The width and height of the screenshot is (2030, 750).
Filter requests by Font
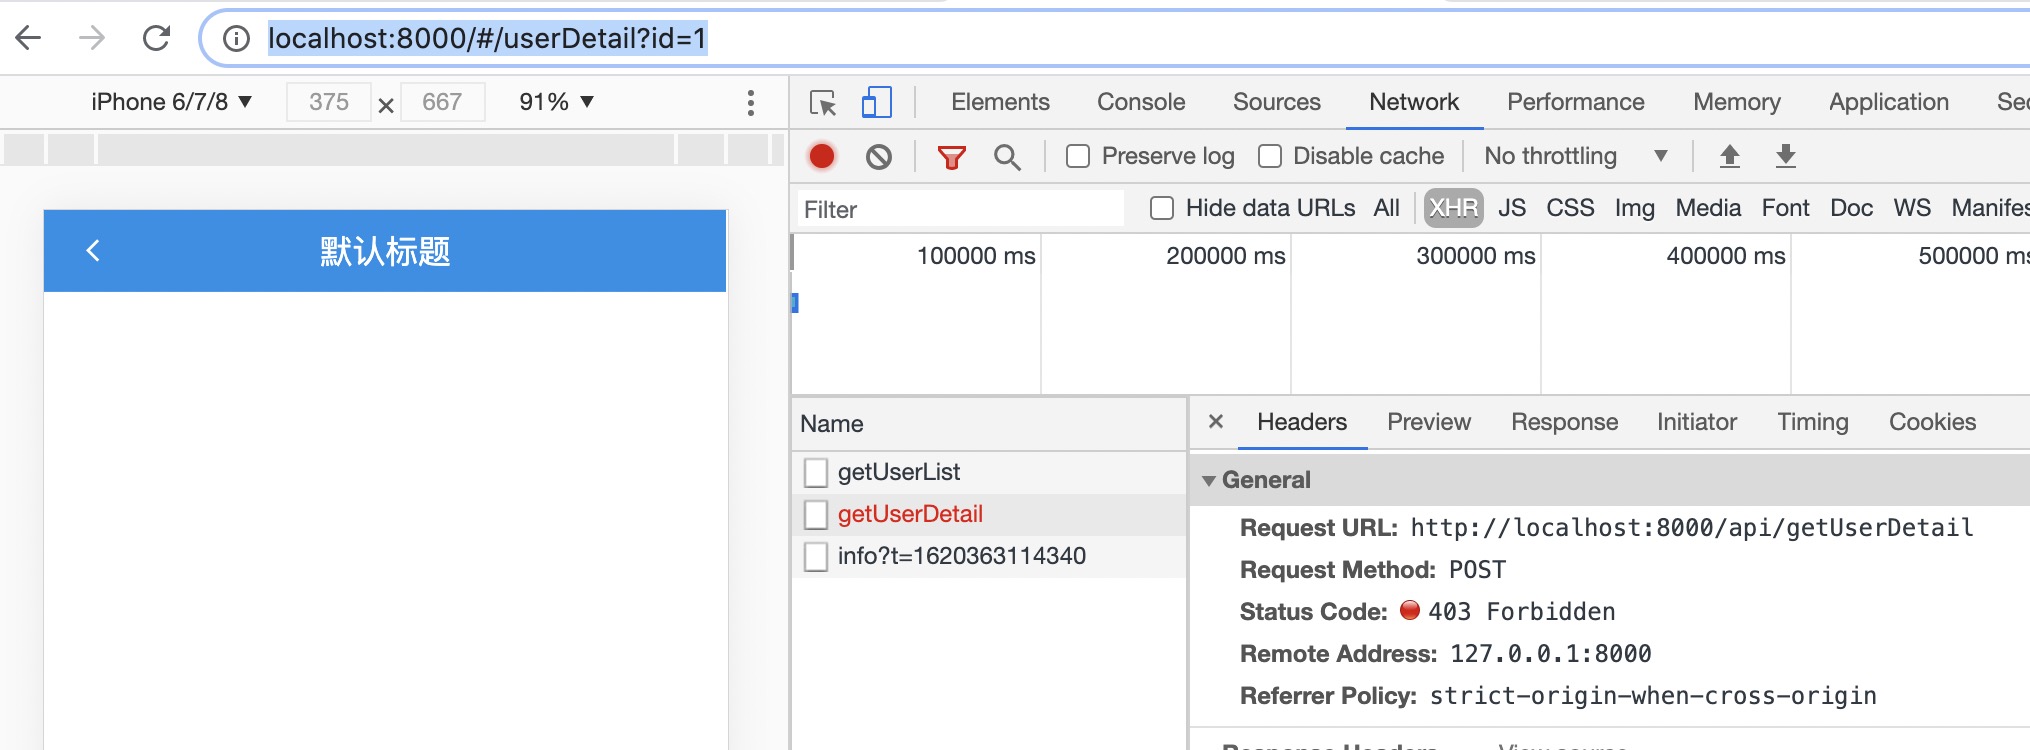tap(1786, 208)
